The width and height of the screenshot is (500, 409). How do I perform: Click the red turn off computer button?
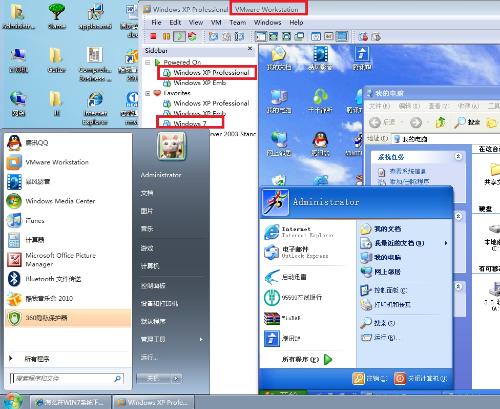400,378
